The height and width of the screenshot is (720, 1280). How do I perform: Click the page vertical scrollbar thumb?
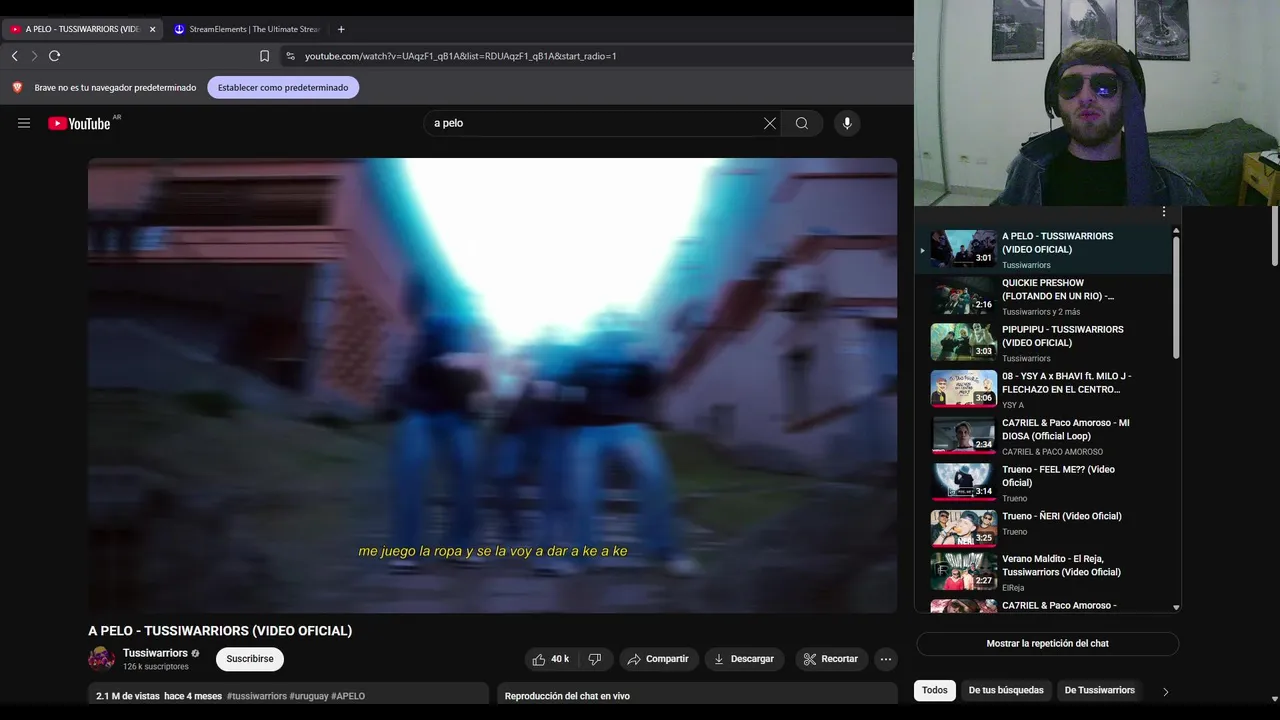click(1275, 236)
